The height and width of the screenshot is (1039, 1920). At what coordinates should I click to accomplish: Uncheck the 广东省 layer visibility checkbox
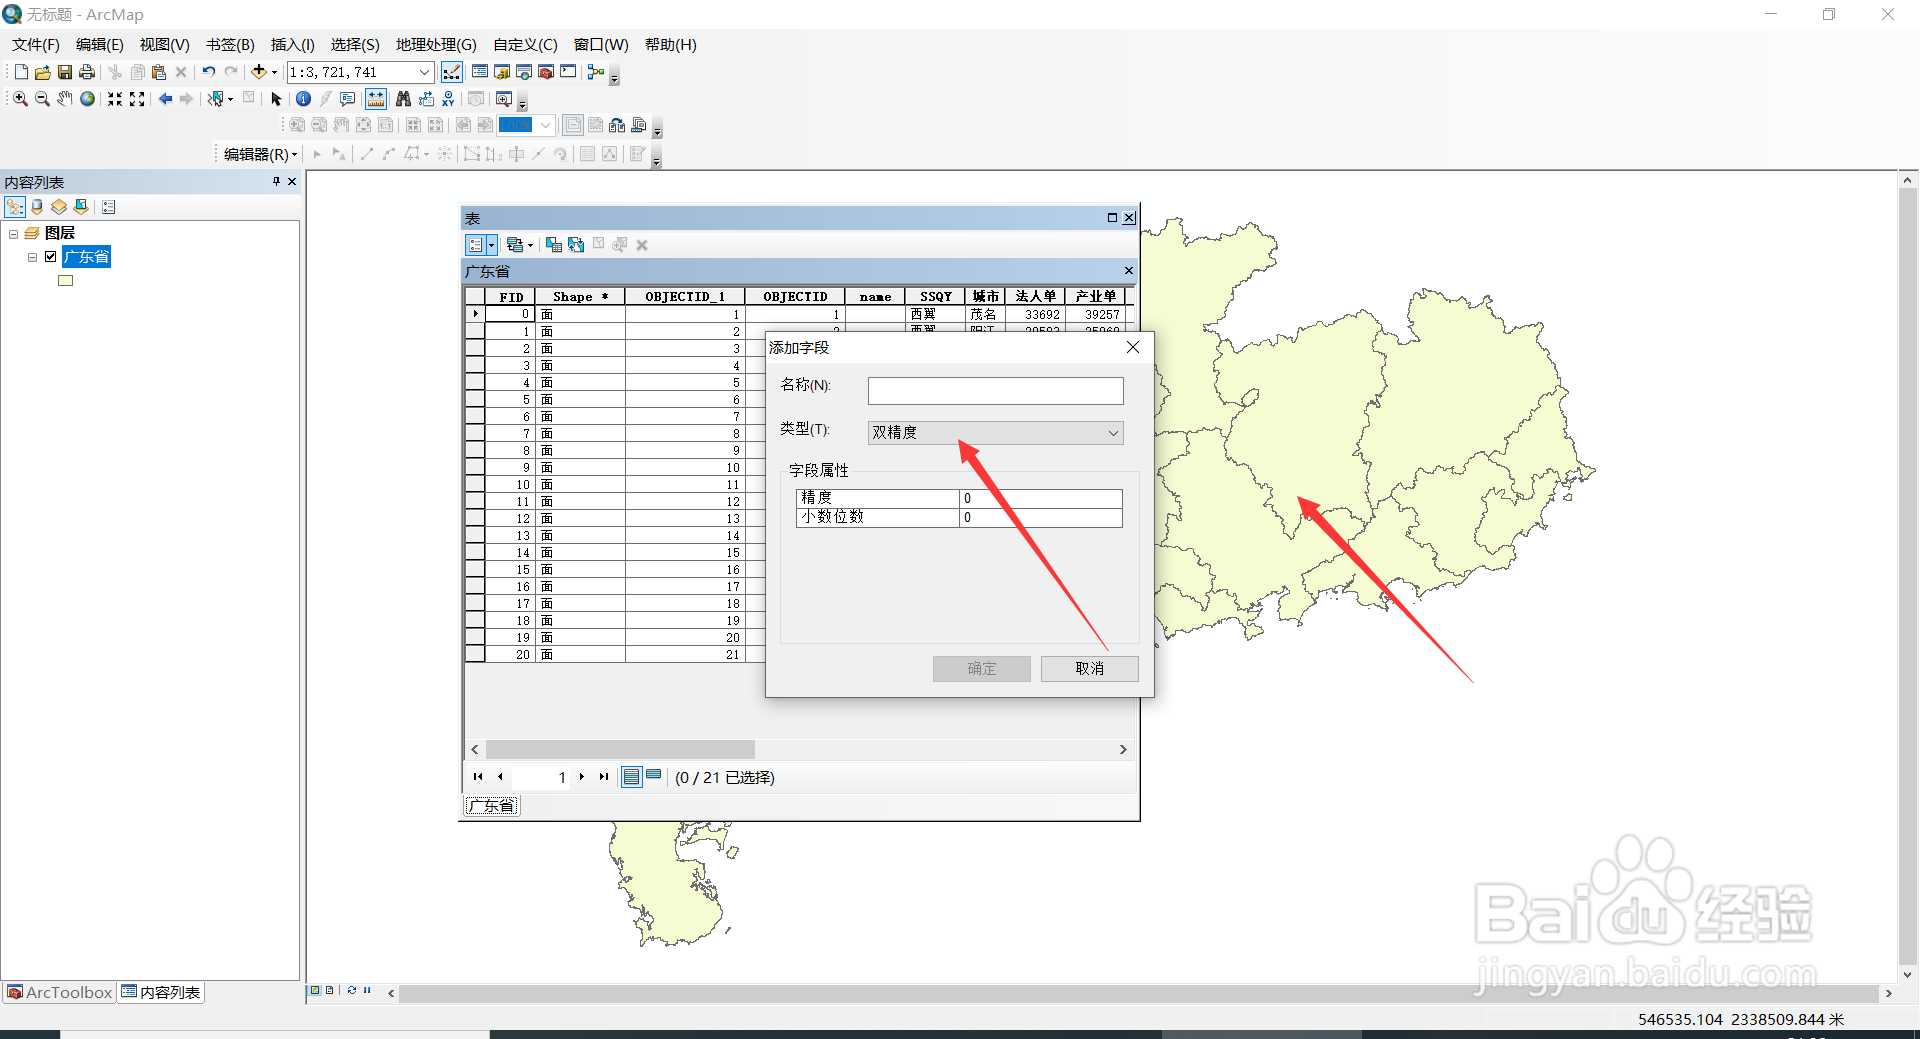tap(50, 256)
